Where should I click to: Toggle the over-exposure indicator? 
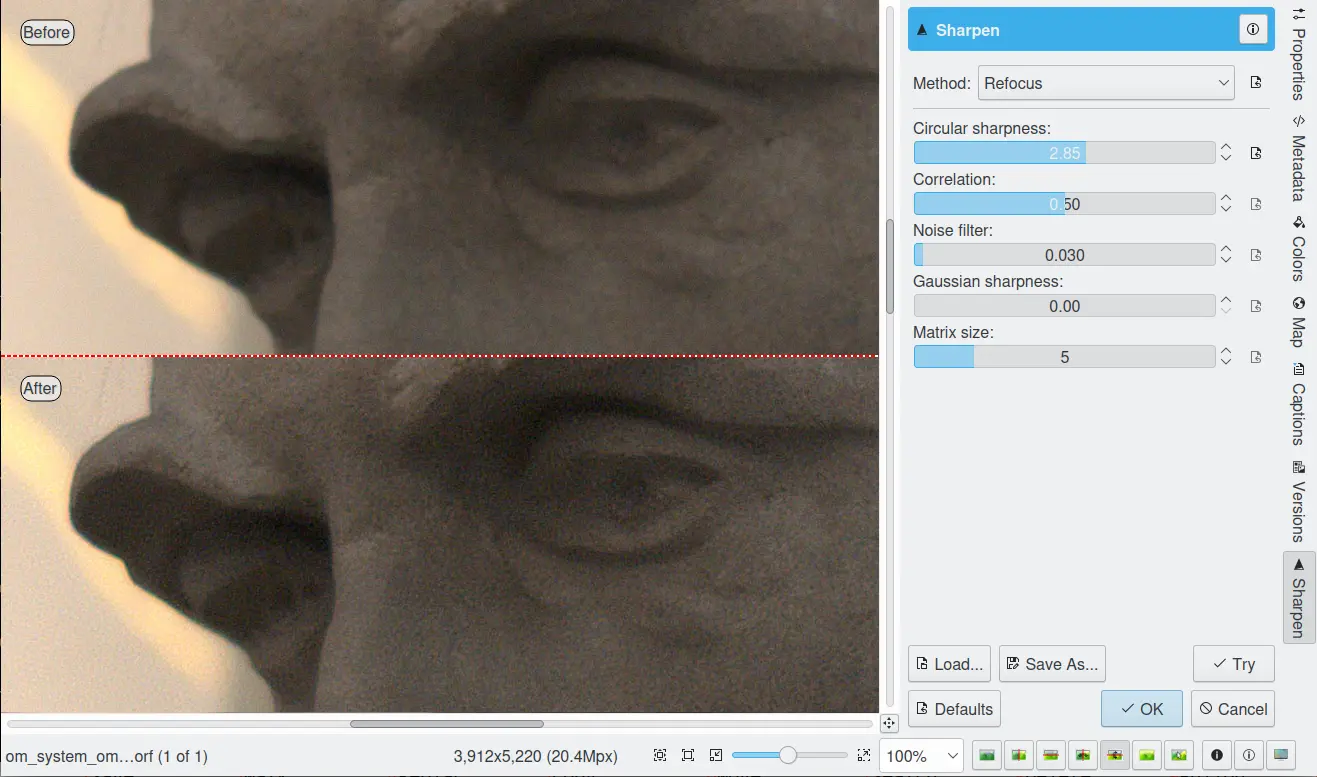click(1249, 755)
